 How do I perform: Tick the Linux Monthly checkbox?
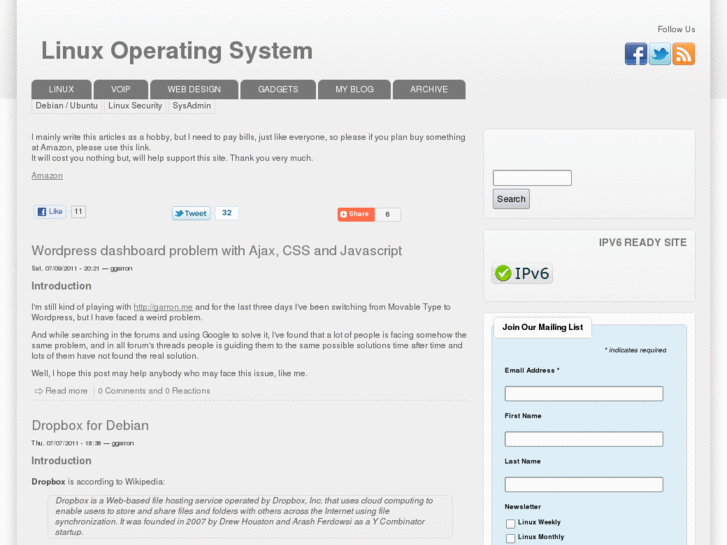510,538
